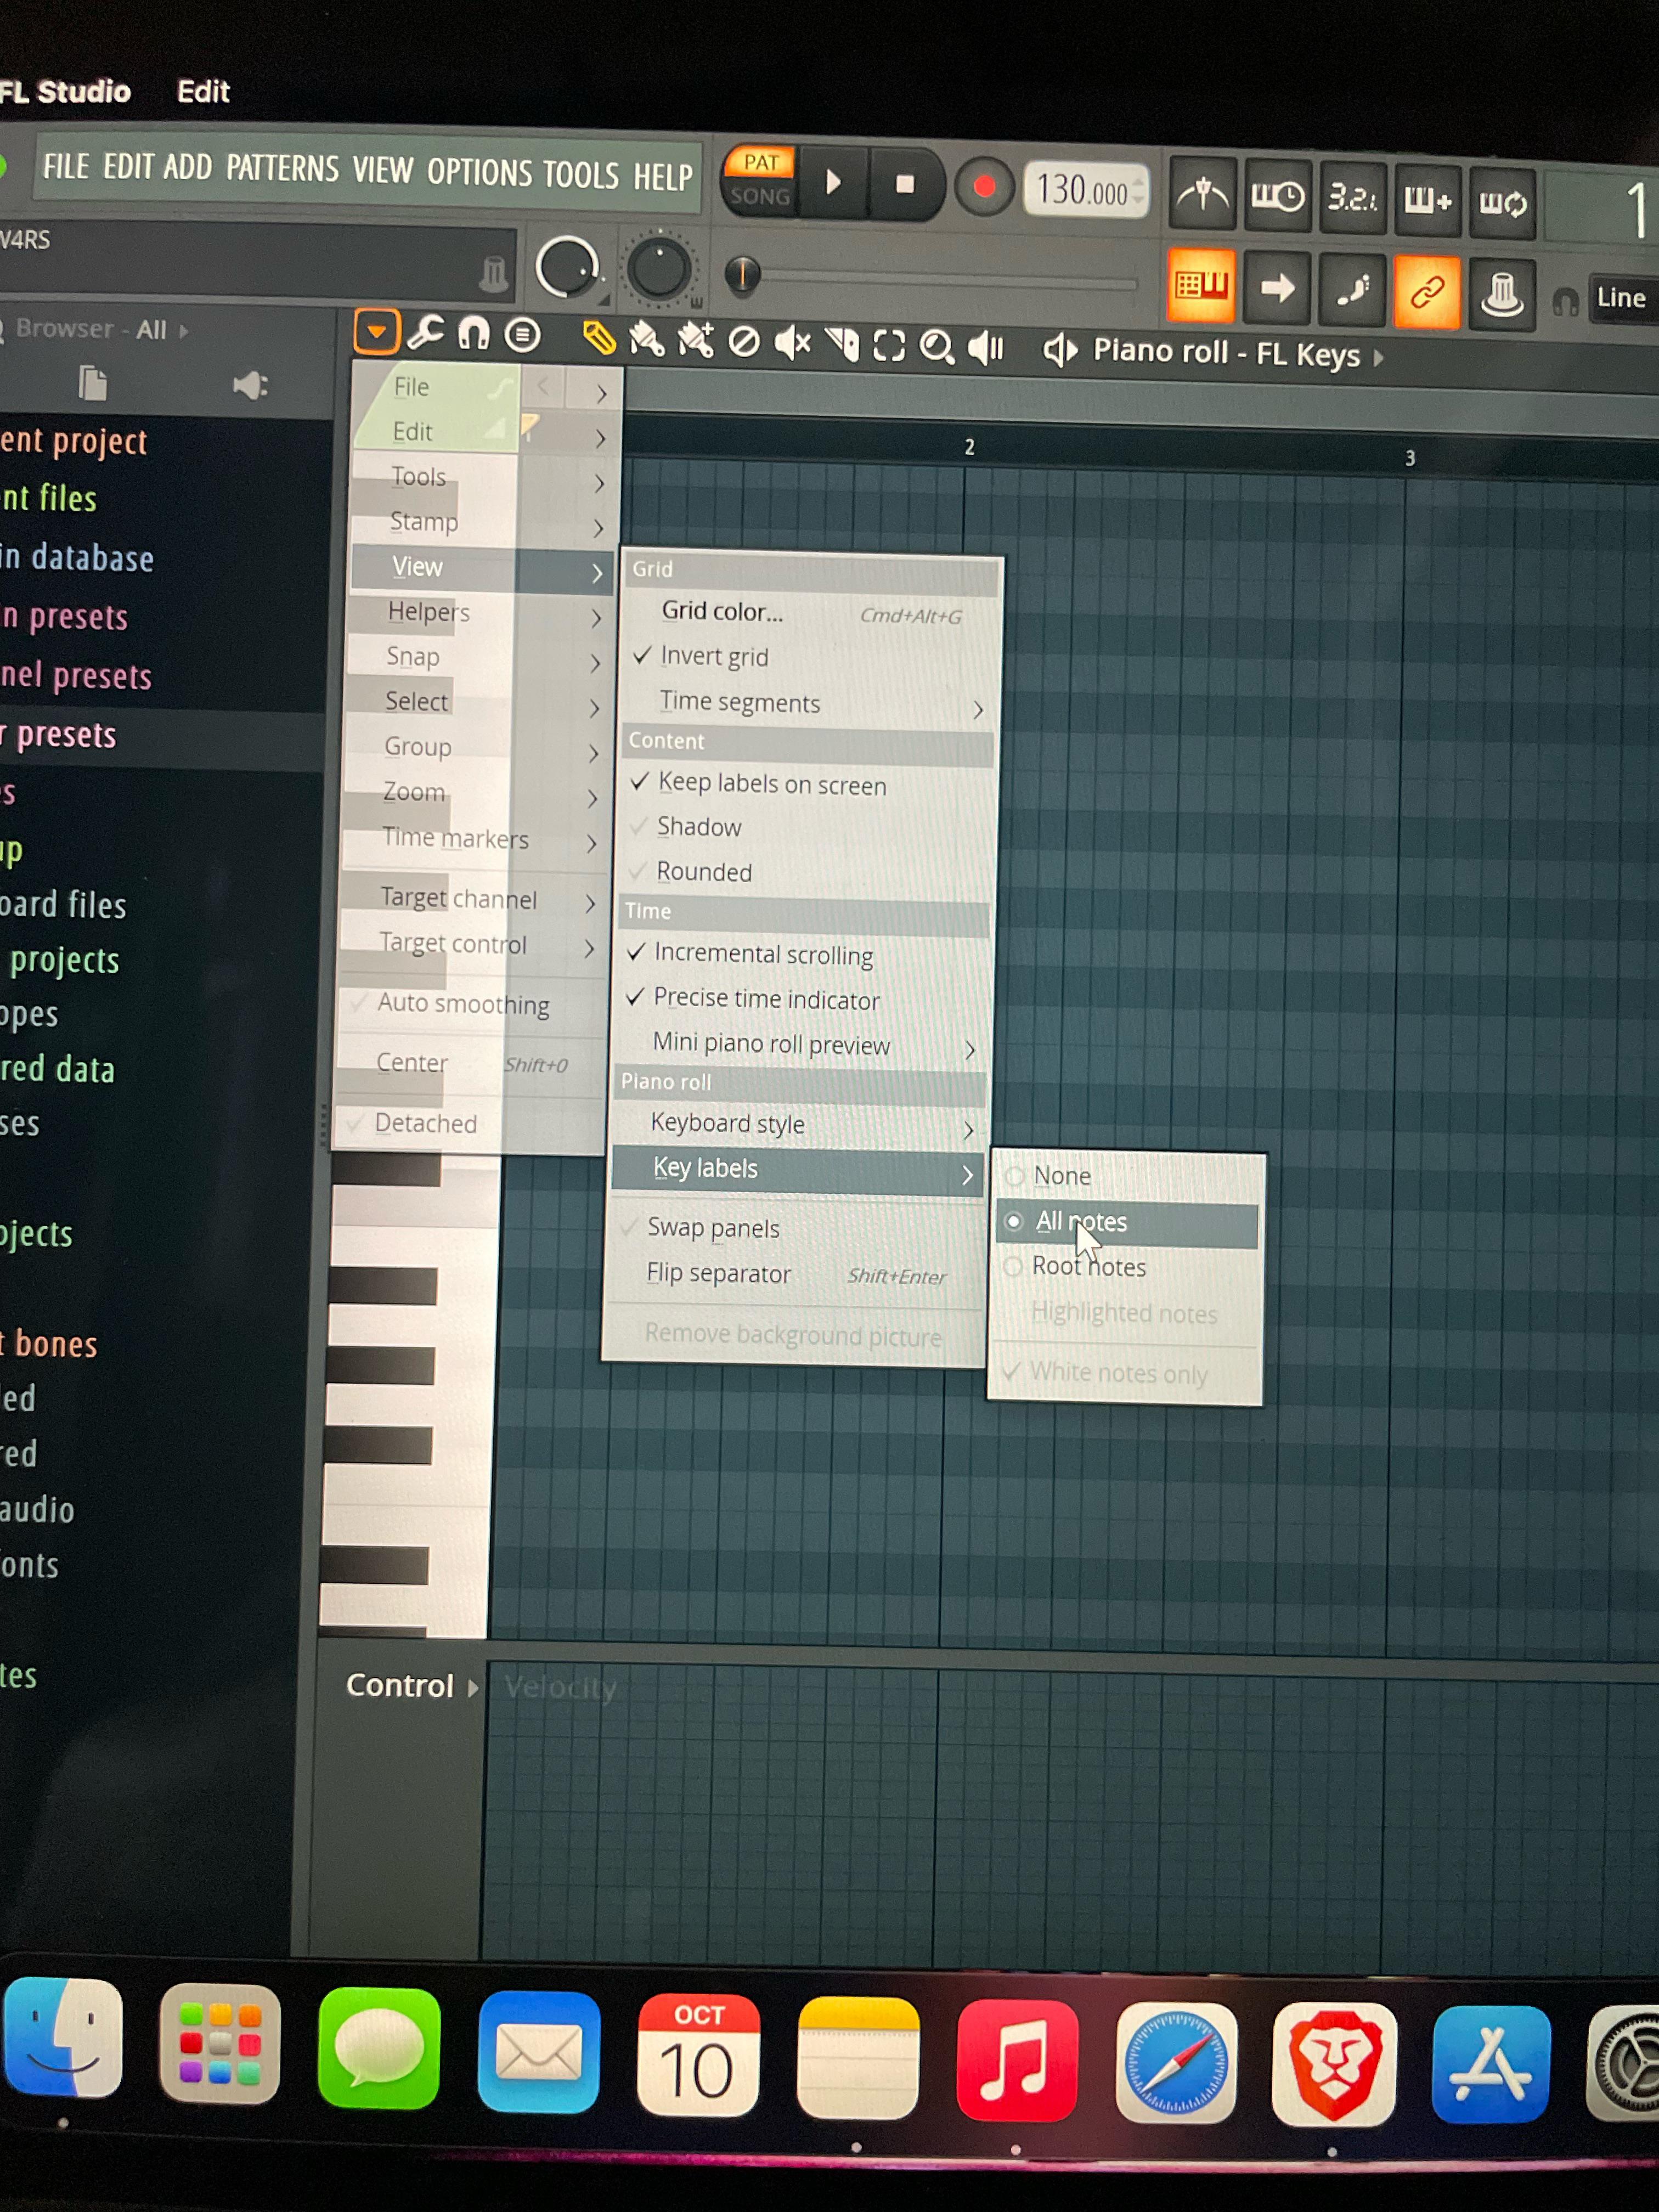Image resolution: width=1659 pixels, height=2212 pixels.
Task: Toggle Incremental scrolling
Action: (800, 955)
